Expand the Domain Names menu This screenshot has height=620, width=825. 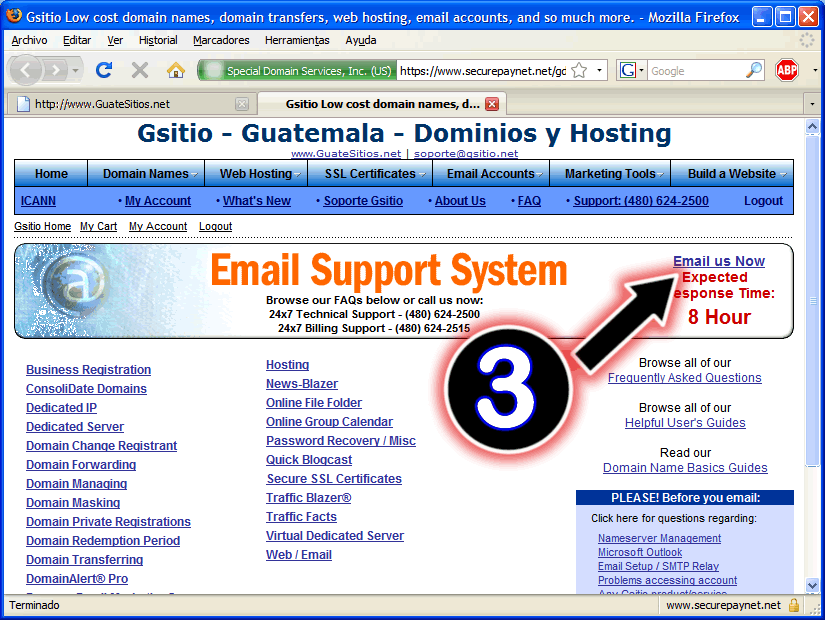(146, 174)
